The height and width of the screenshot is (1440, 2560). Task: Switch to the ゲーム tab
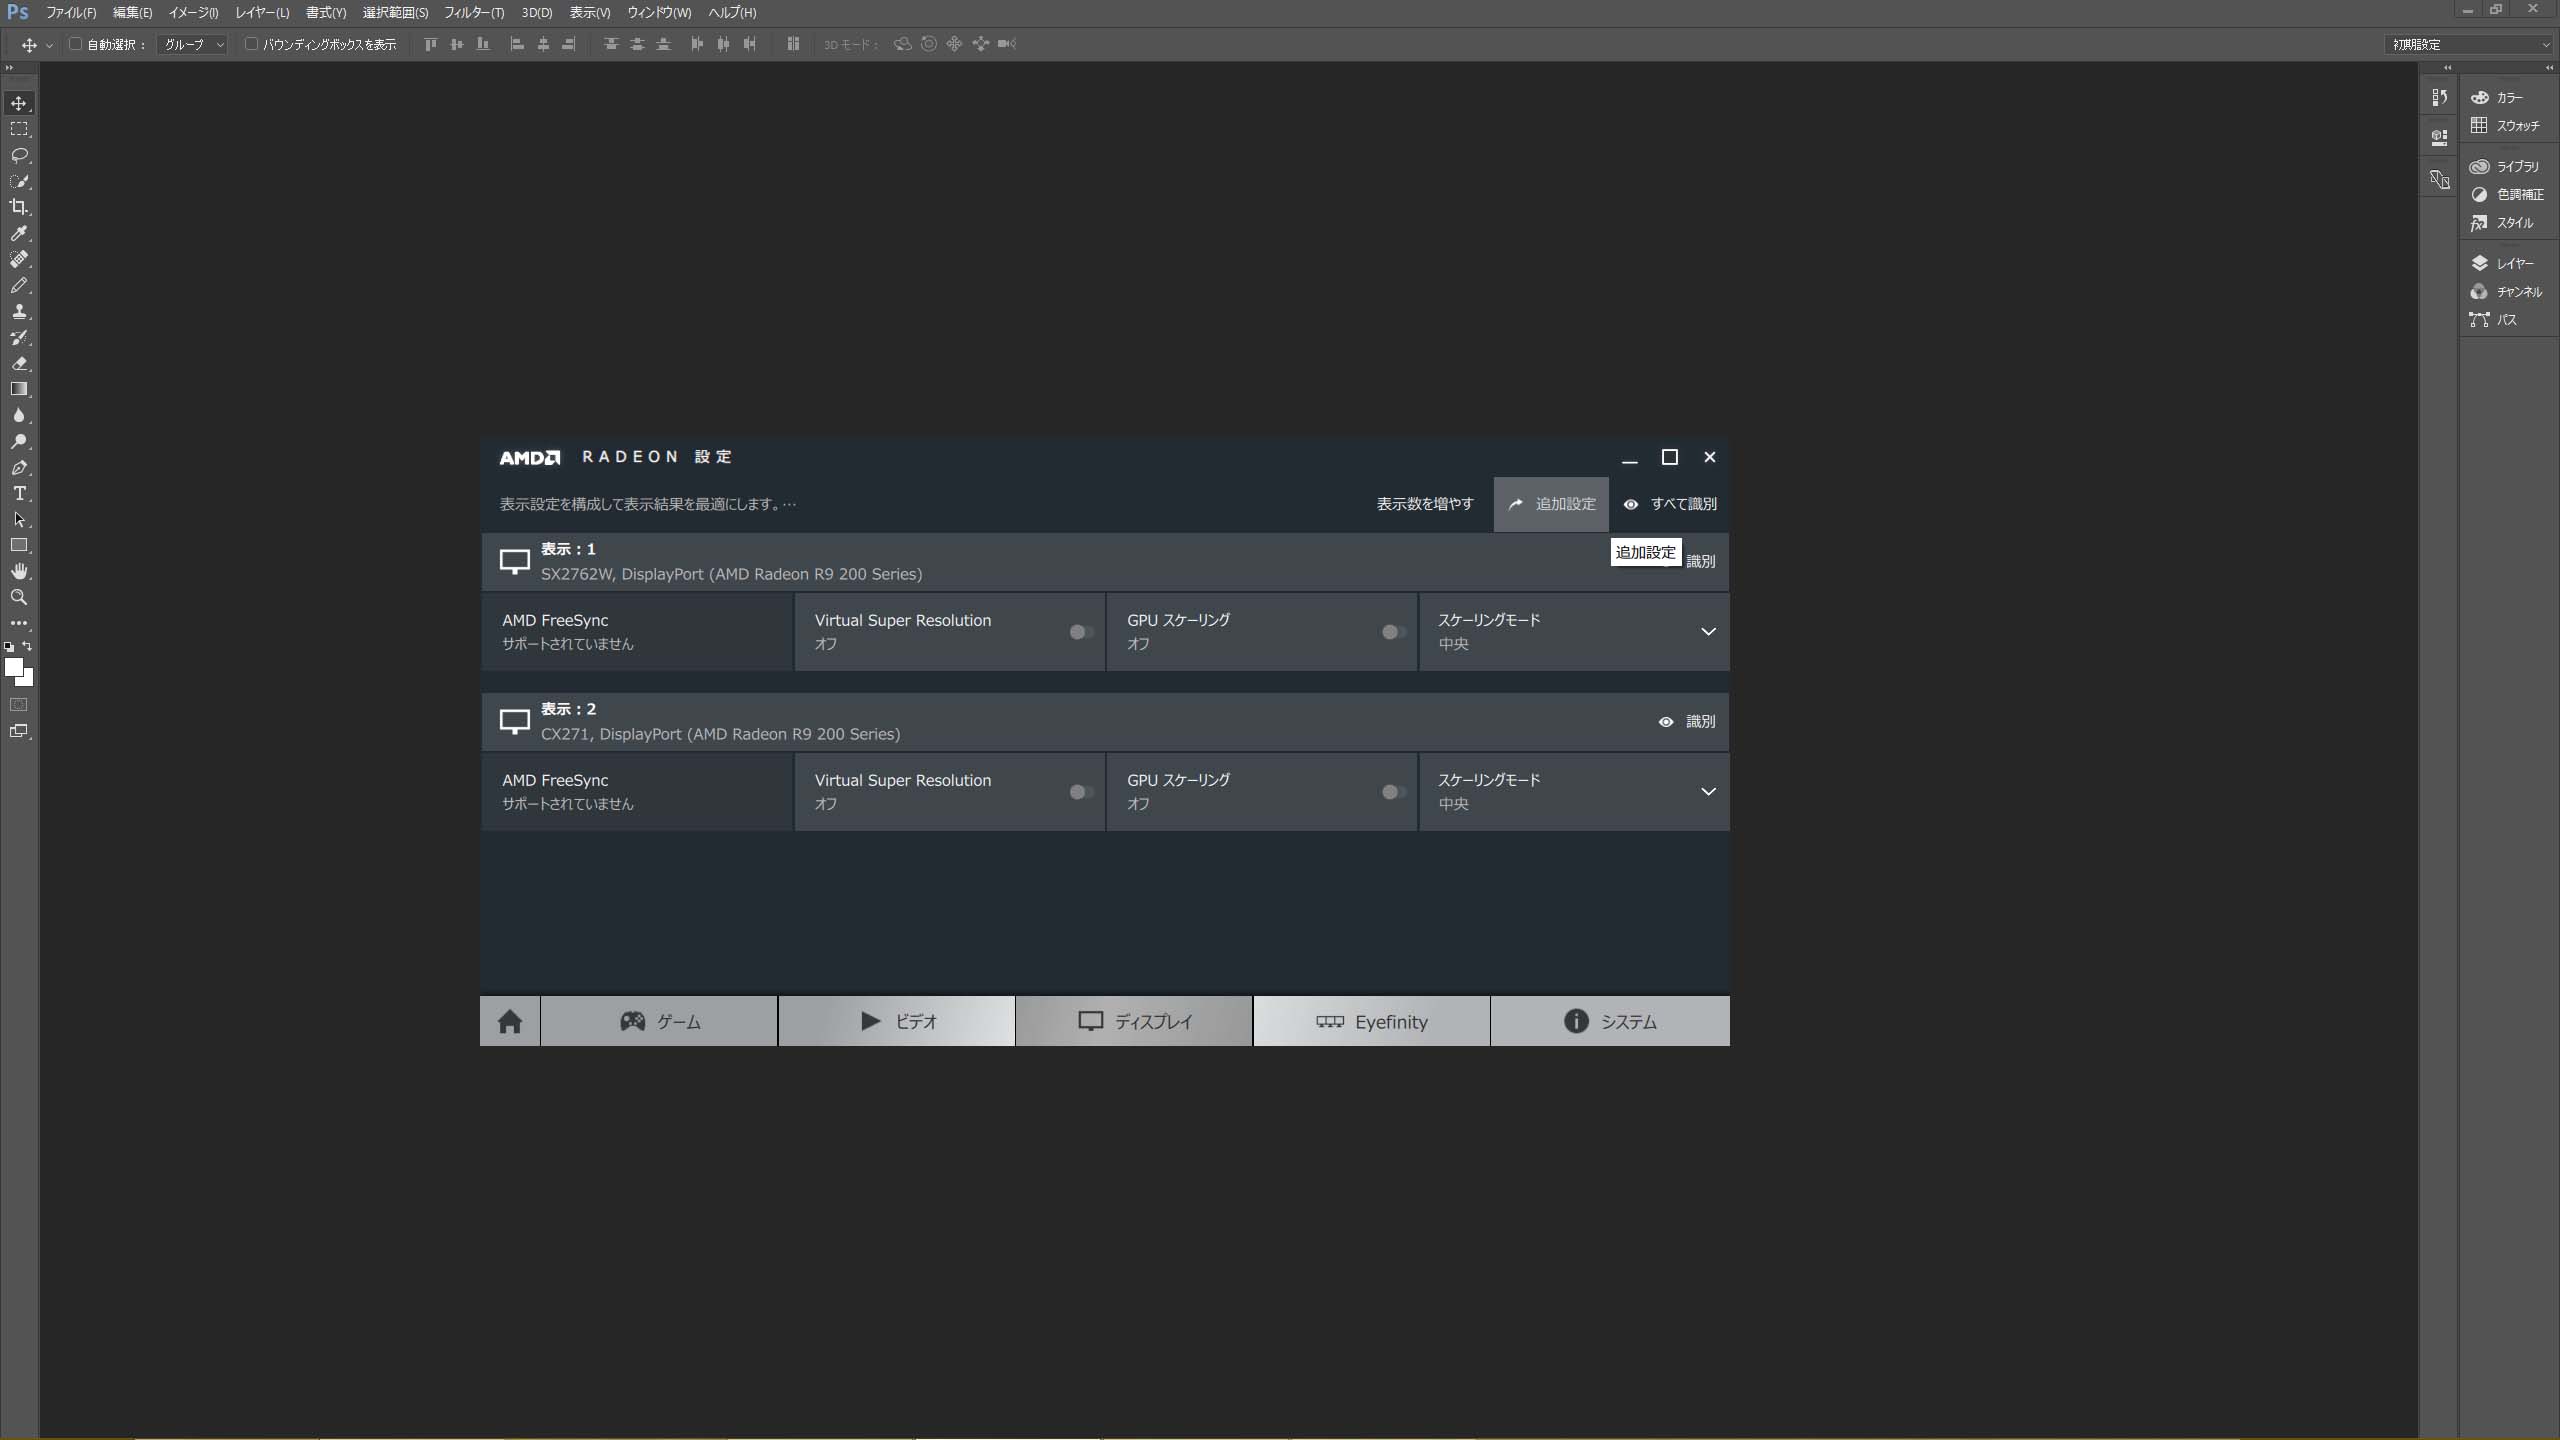pos(659,1021)
